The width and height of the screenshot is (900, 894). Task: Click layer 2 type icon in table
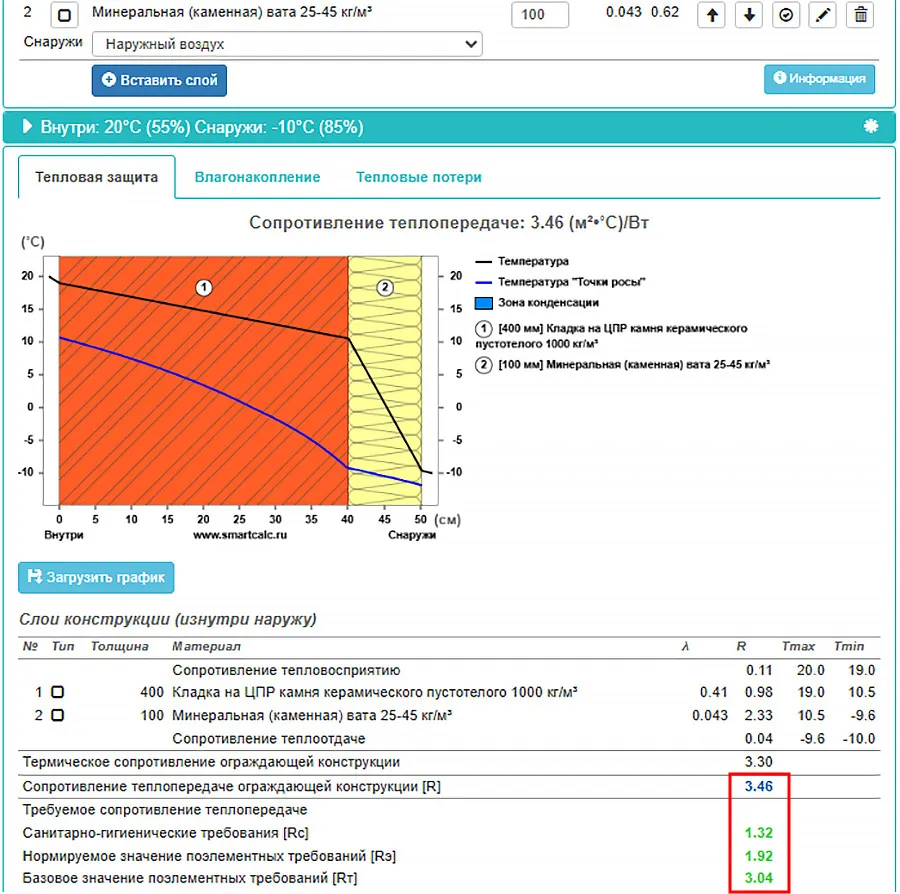click(57, 715)
